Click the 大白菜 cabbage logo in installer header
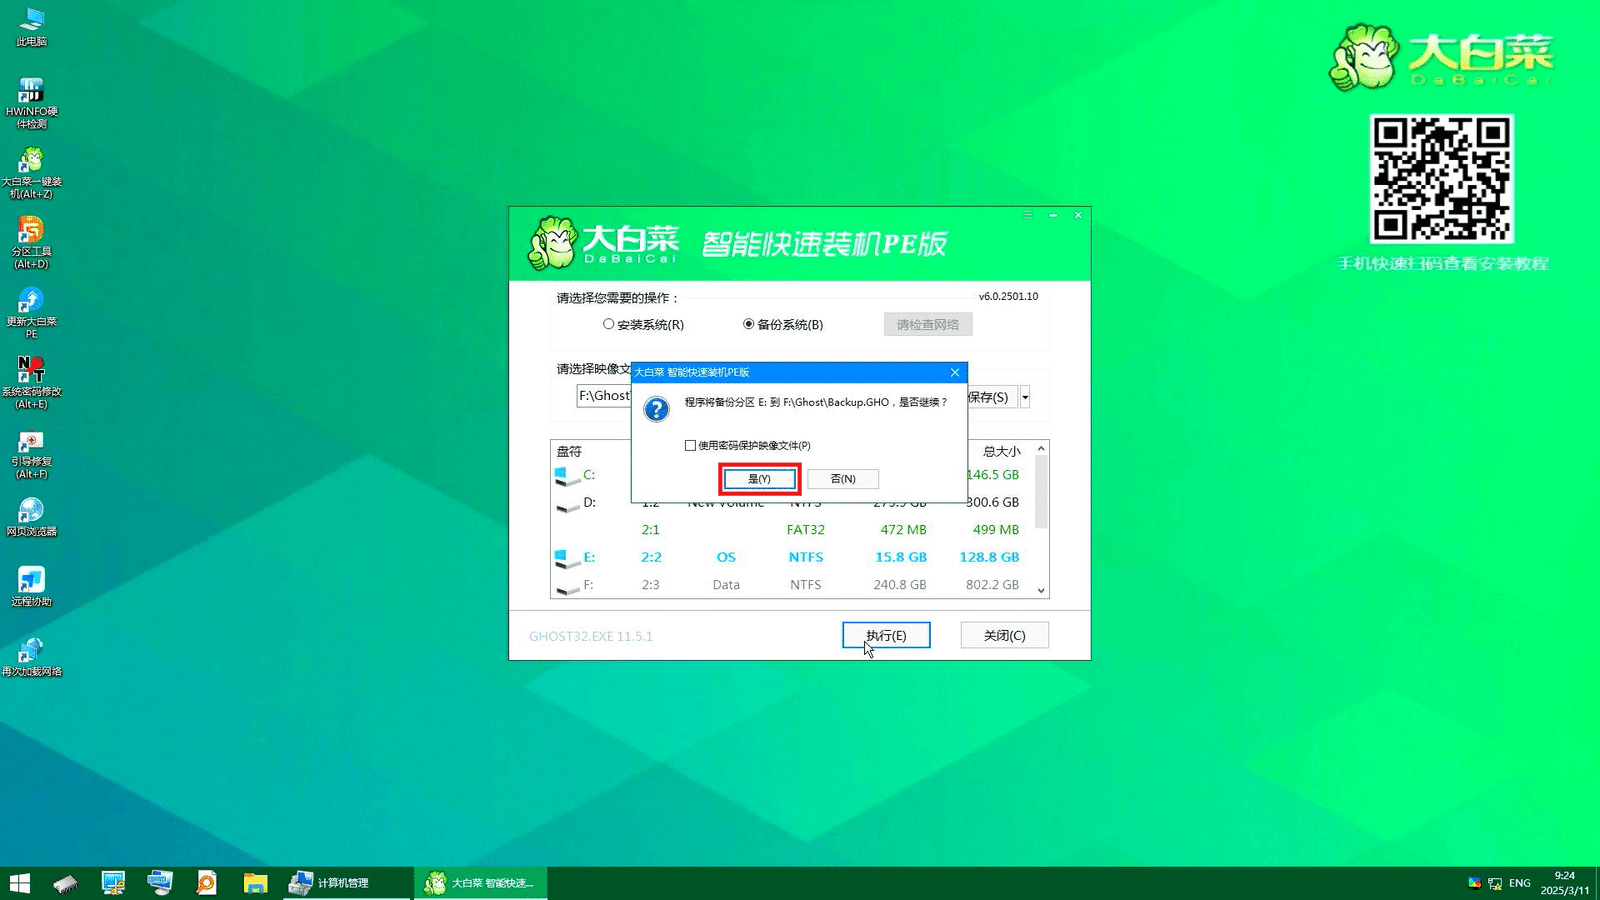The image size is (1600, 900). coord(553,243)
